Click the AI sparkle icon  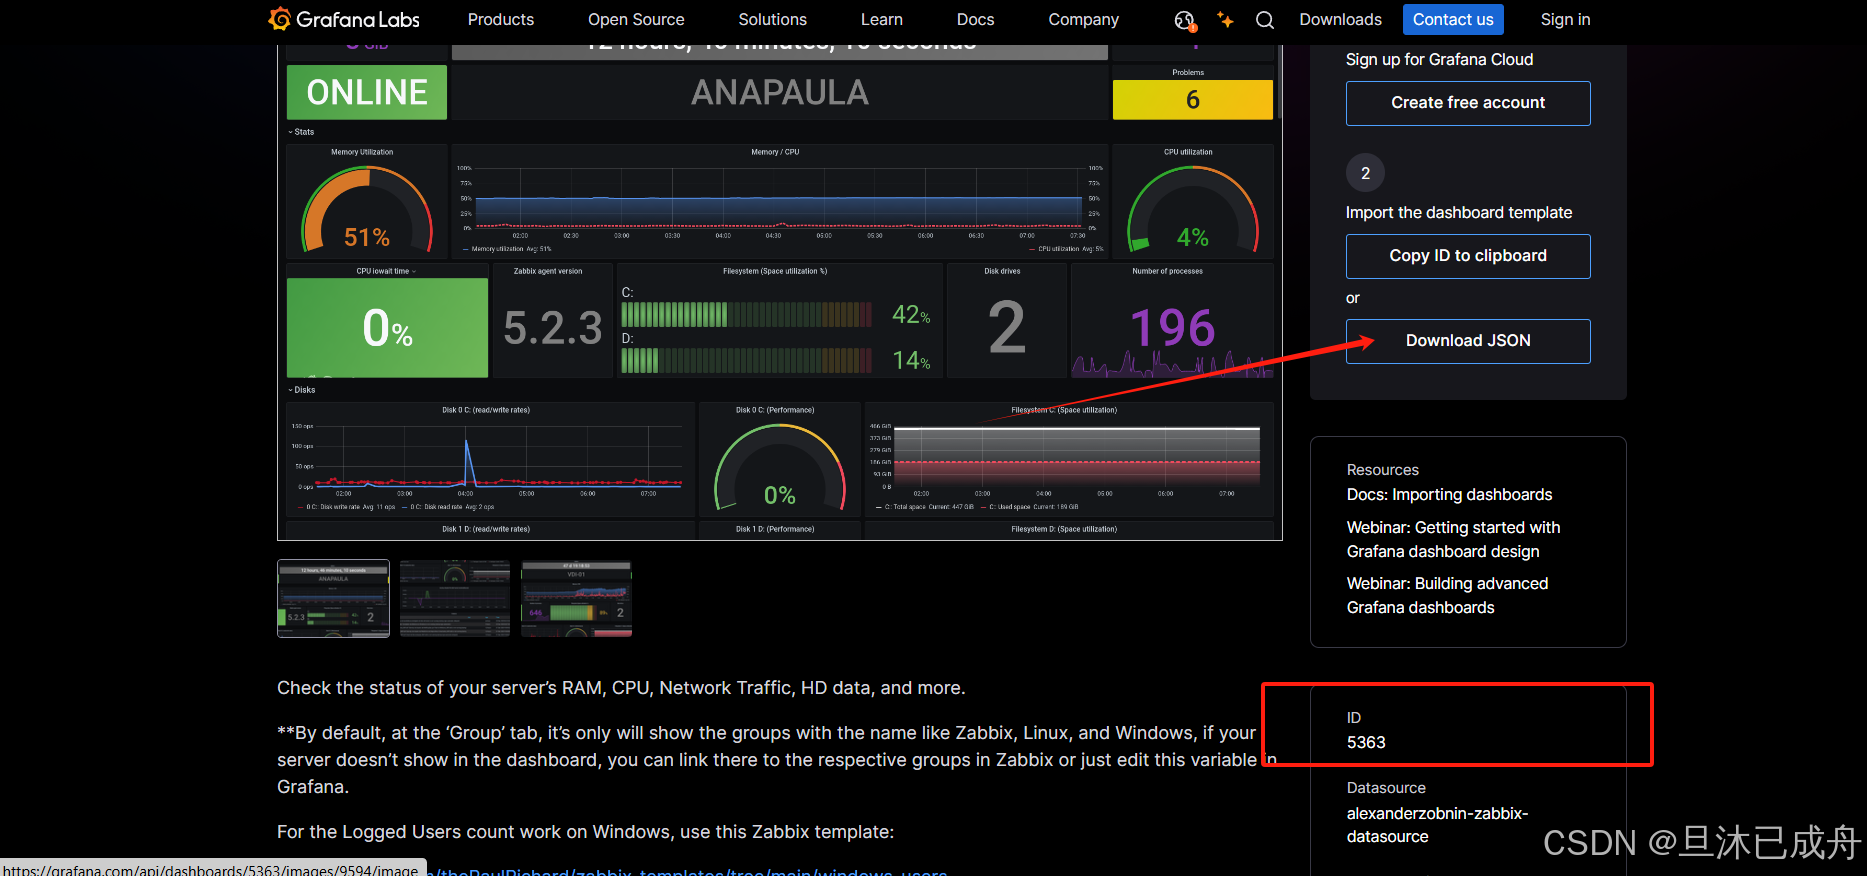[x=1225, y=20]
